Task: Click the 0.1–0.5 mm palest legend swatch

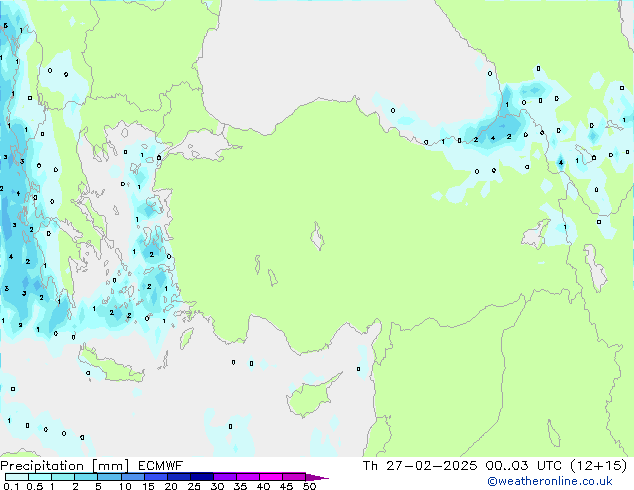Action: [x=17, y=477]
